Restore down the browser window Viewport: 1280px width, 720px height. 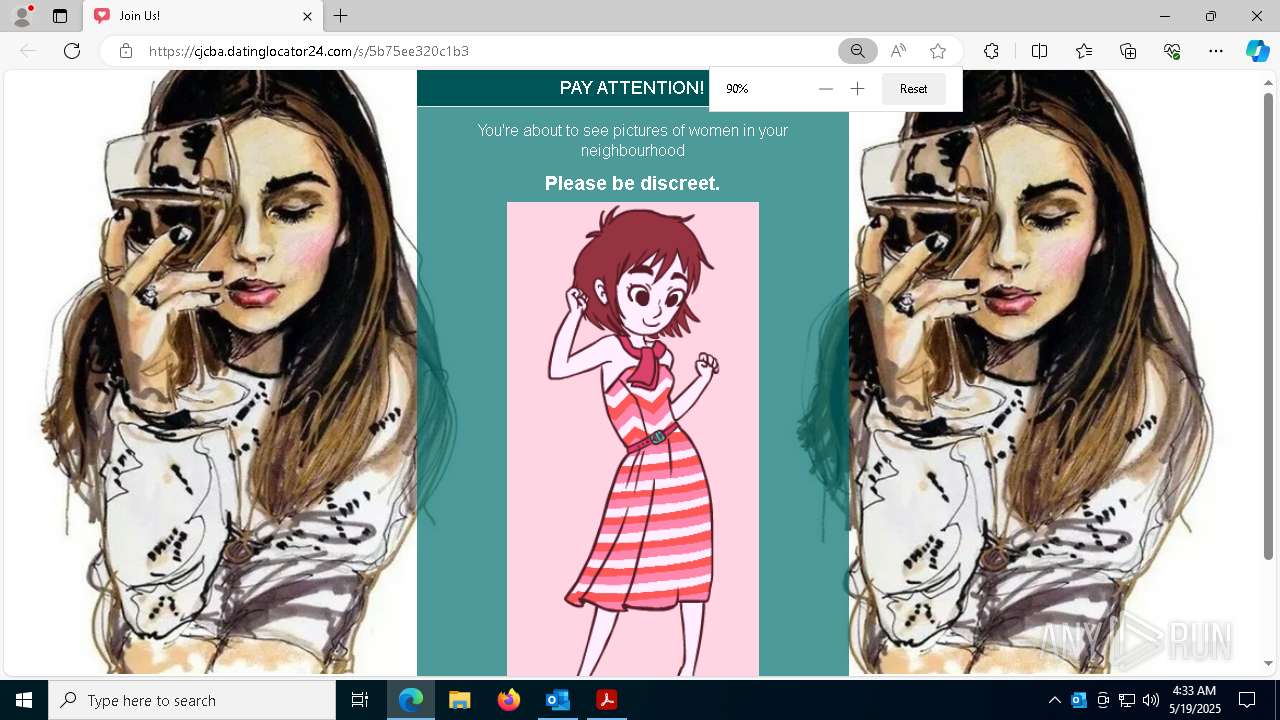(1211, 16)
